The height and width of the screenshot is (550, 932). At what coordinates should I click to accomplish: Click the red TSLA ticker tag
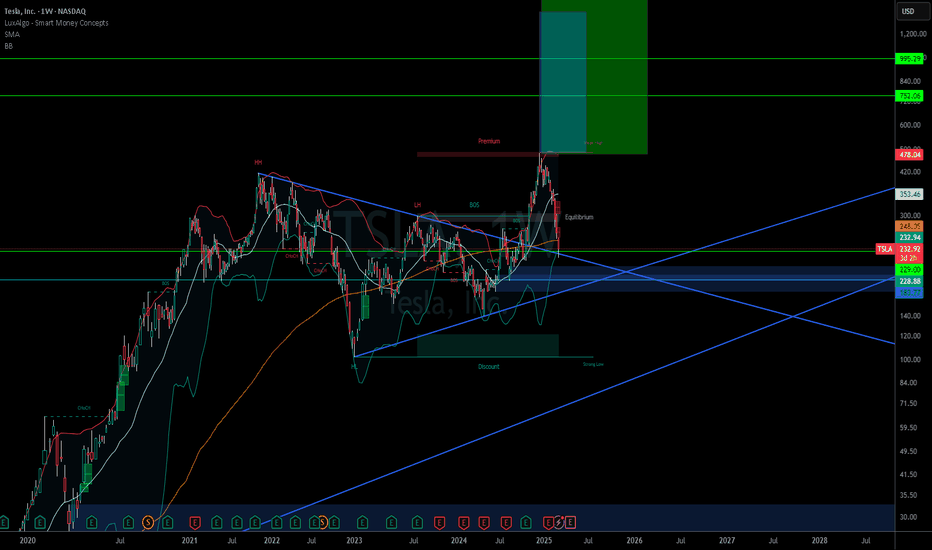click(x=884, y=249)
